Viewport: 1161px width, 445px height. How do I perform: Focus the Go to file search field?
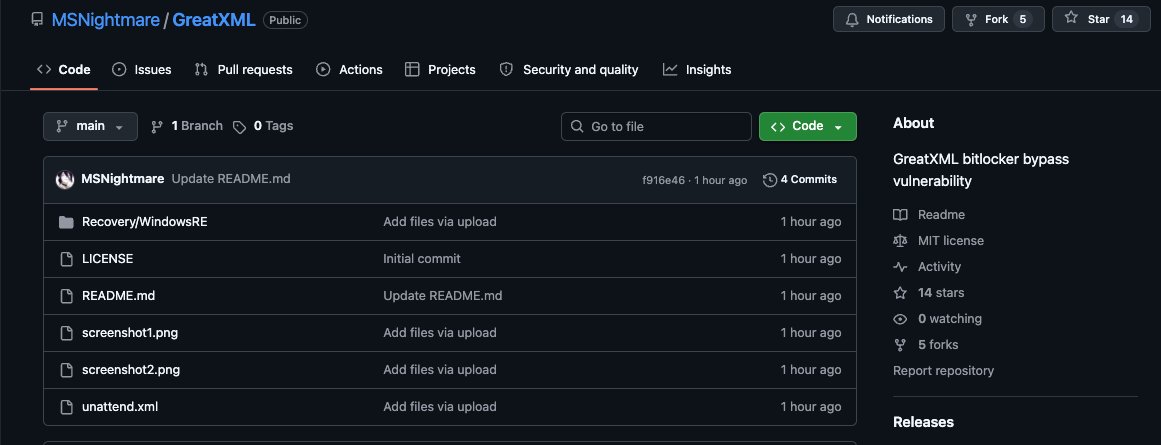pos(656,127)
